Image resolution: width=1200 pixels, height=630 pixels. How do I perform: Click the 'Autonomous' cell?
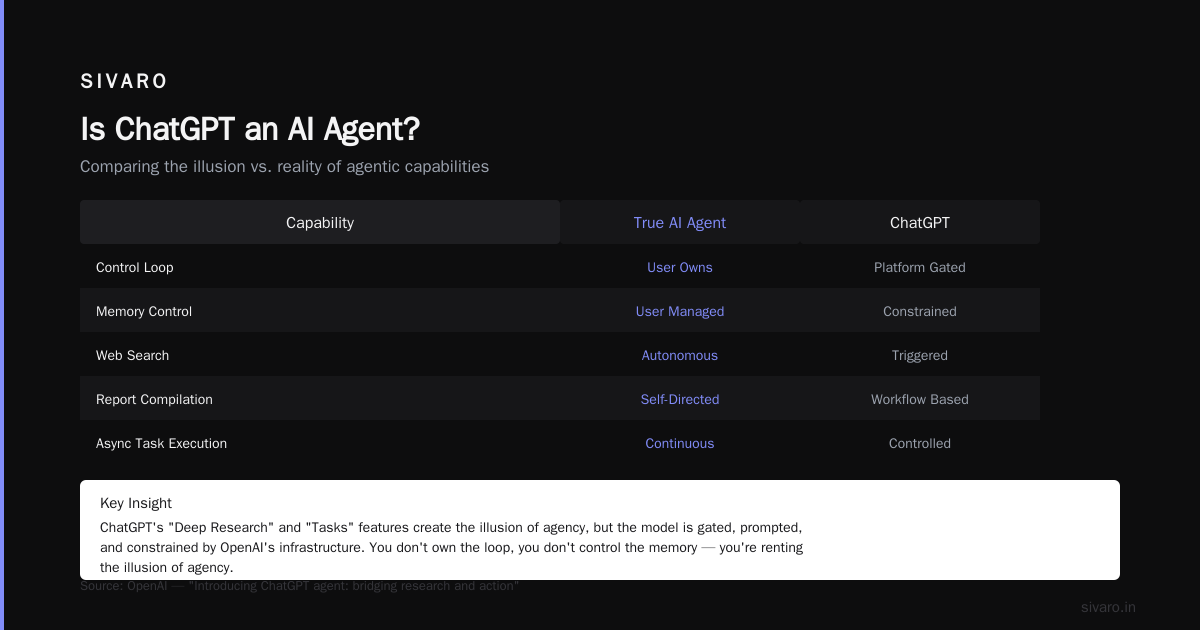click(x=680, y=355)
